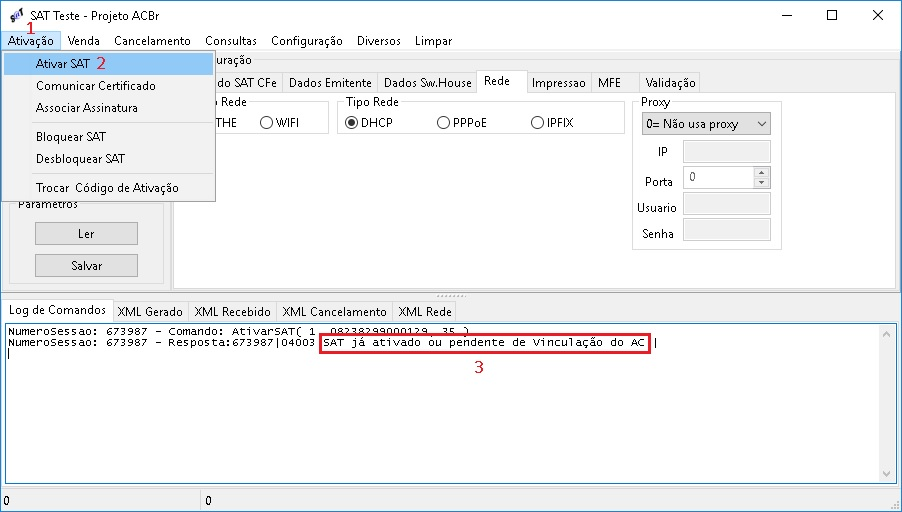Click the log scrollbar down arrow
This screenshot has width=902, height=512.
[x=886, y=474]
